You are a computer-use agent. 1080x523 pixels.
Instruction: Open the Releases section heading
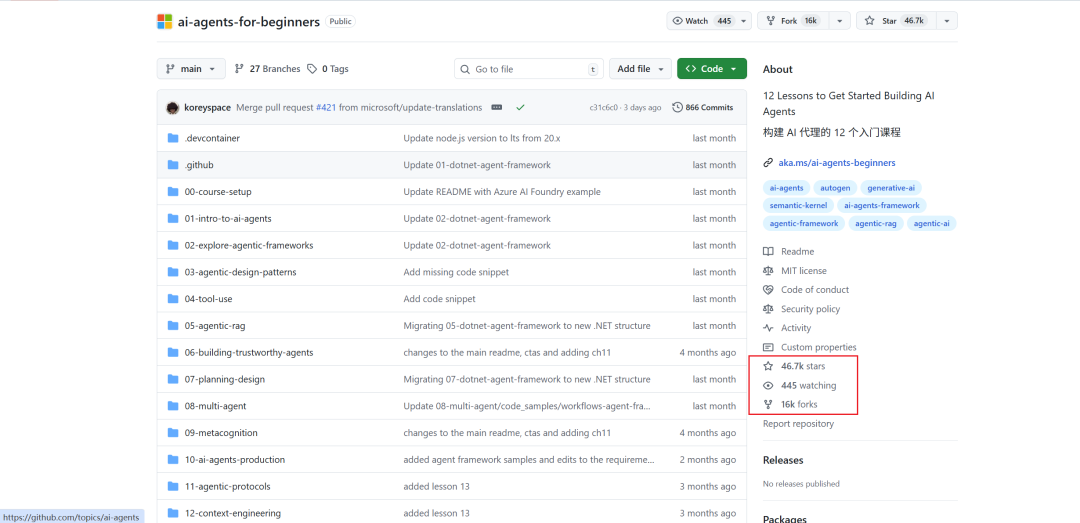[783, 460]
